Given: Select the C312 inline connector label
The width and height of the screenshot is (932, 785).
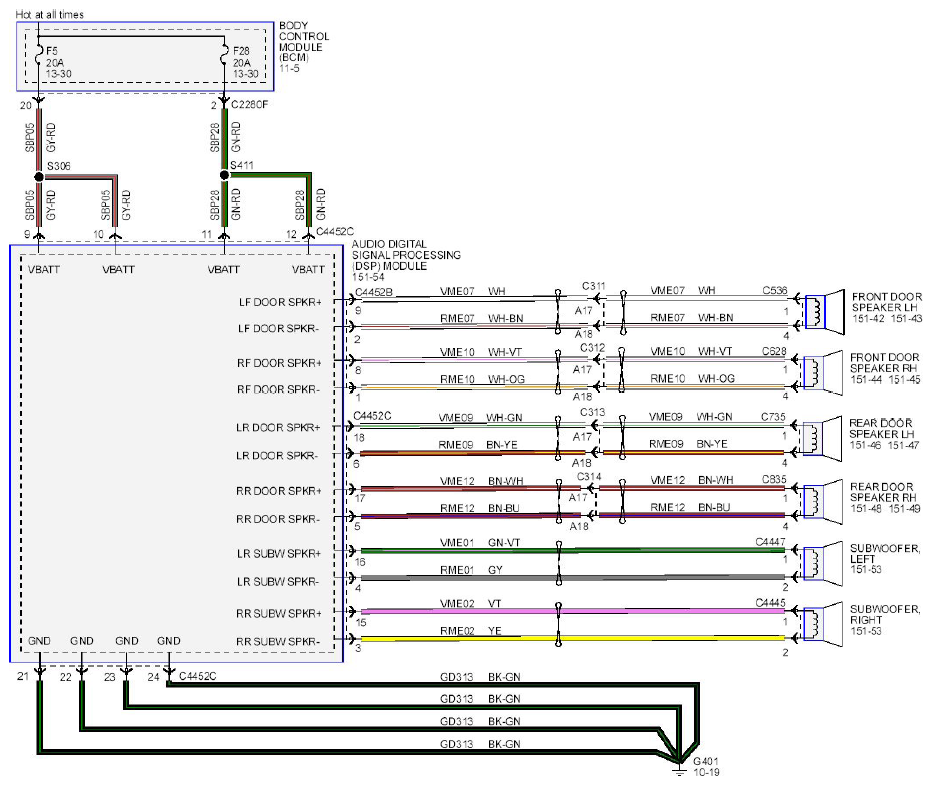Looking at the screenshot, I should (x=593, y=348).
